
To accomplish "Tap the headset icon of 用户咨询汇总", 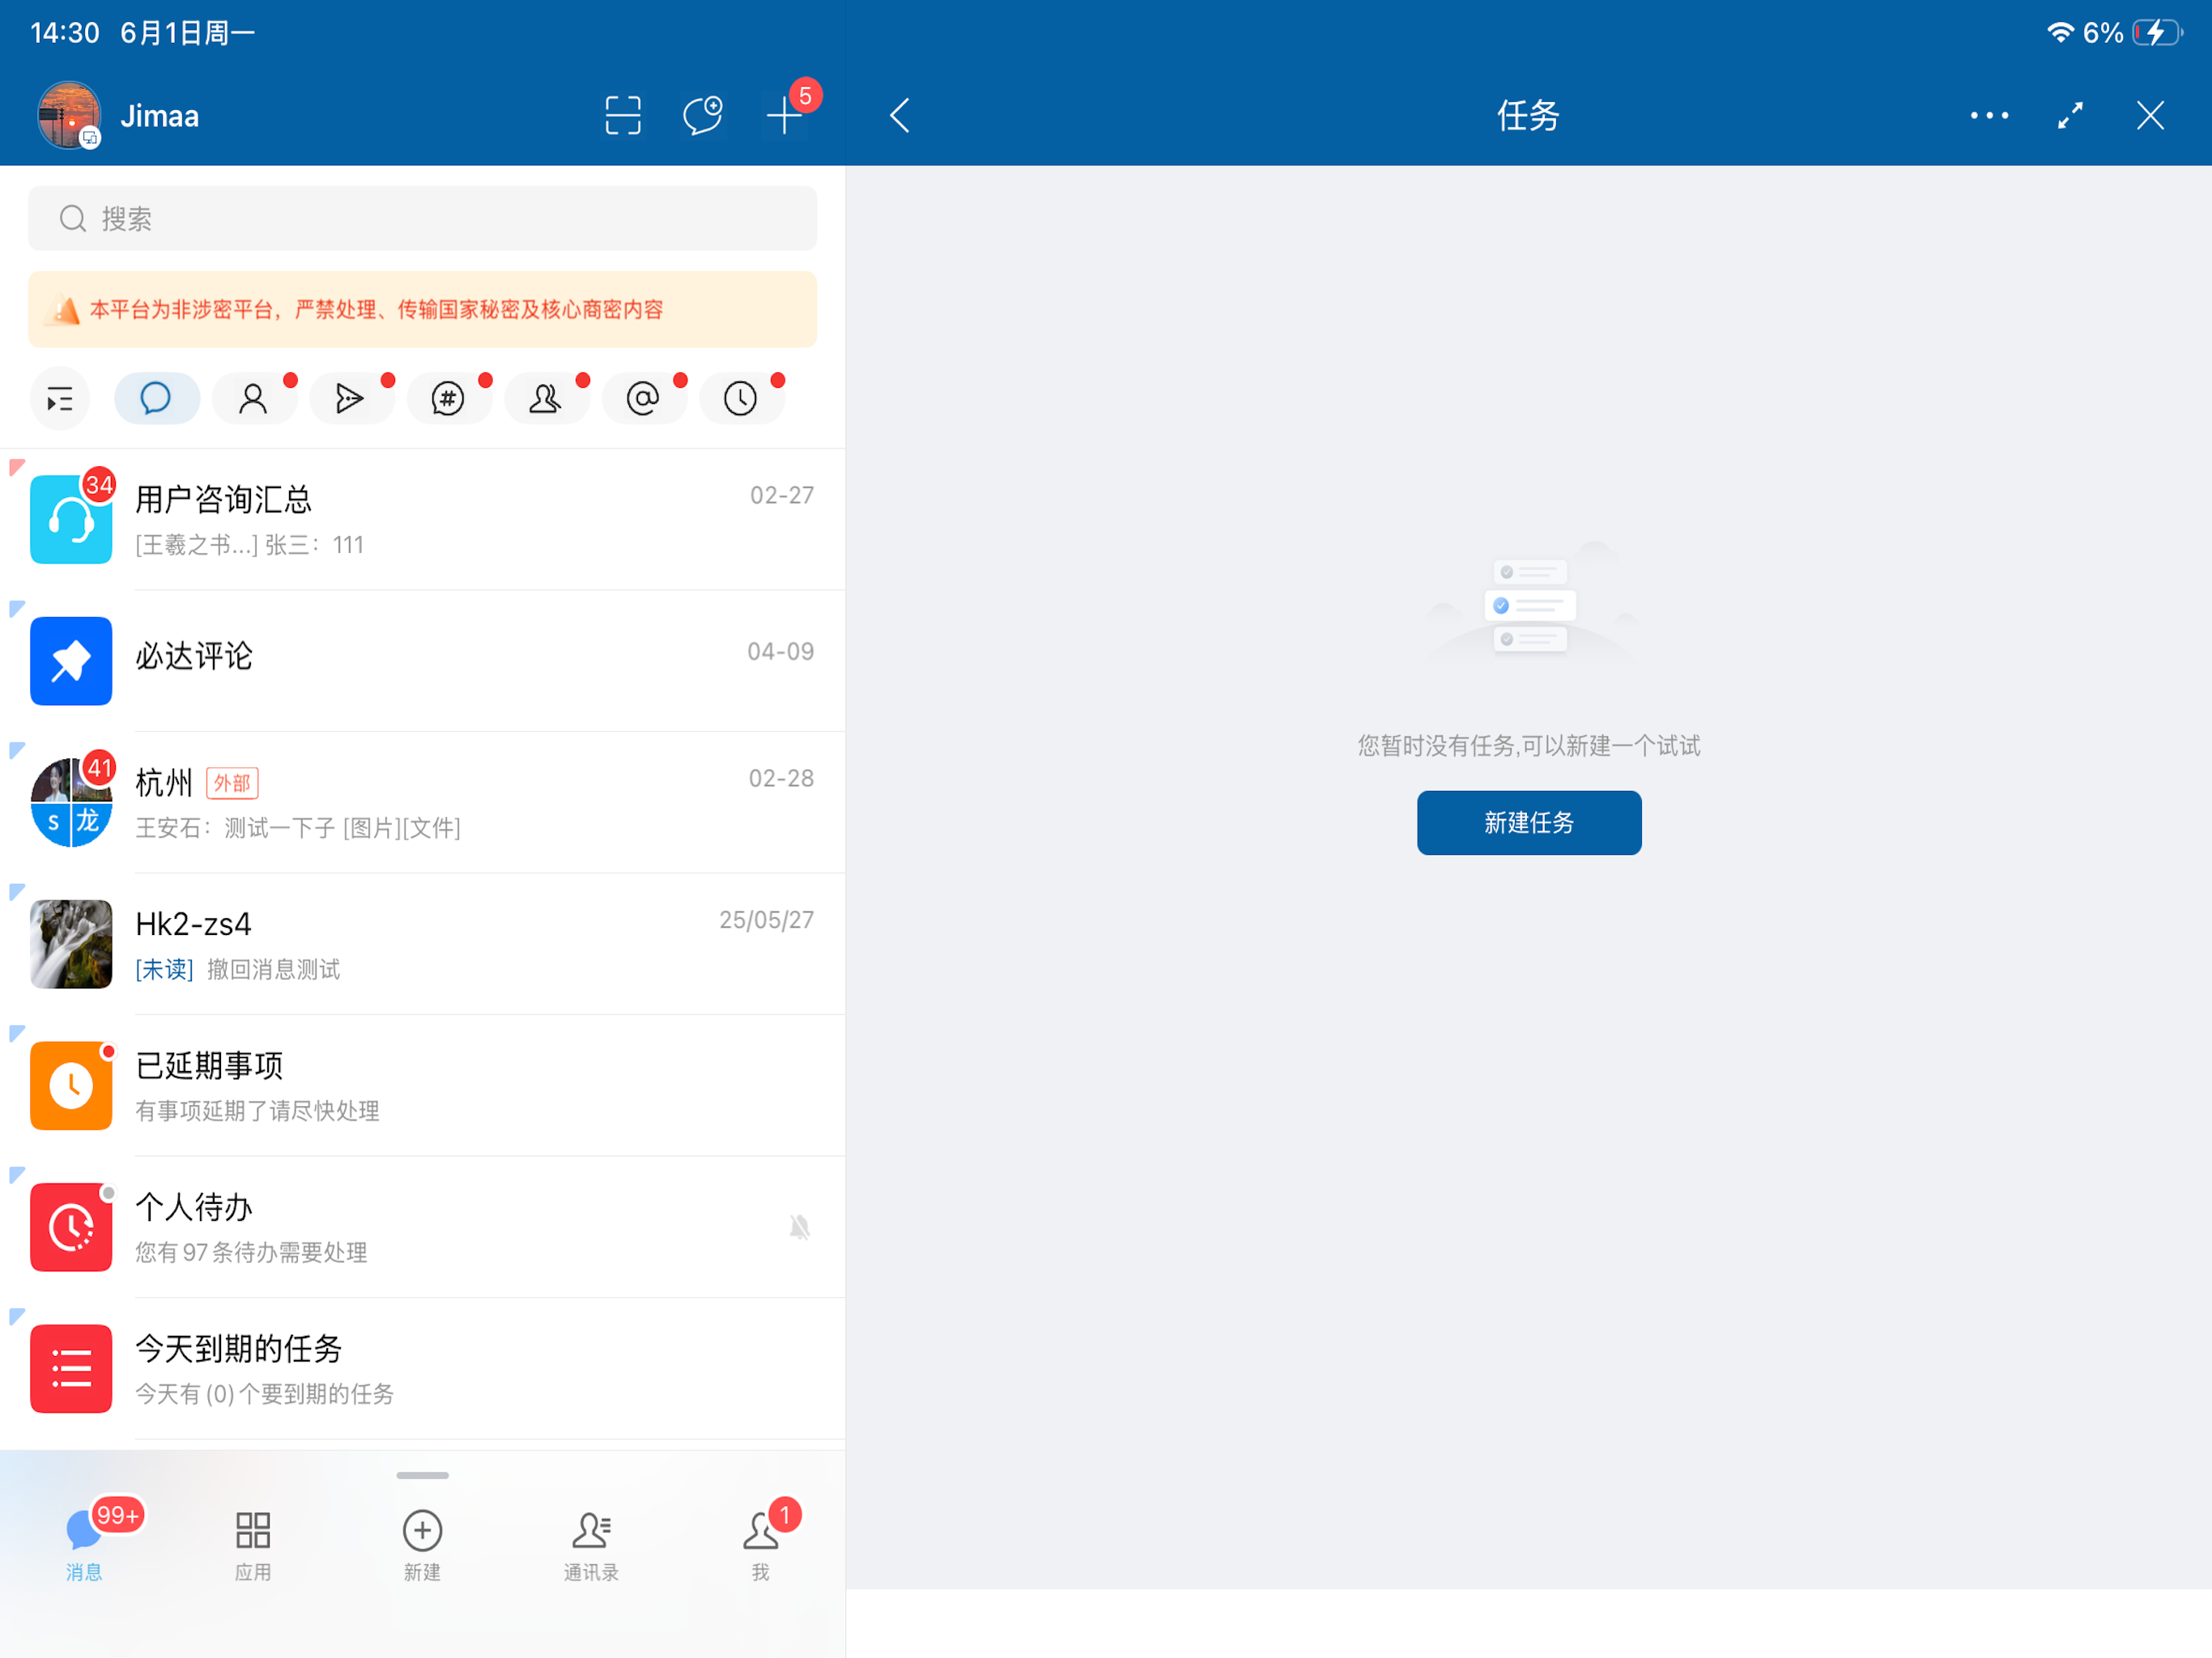I will [71, 520].
